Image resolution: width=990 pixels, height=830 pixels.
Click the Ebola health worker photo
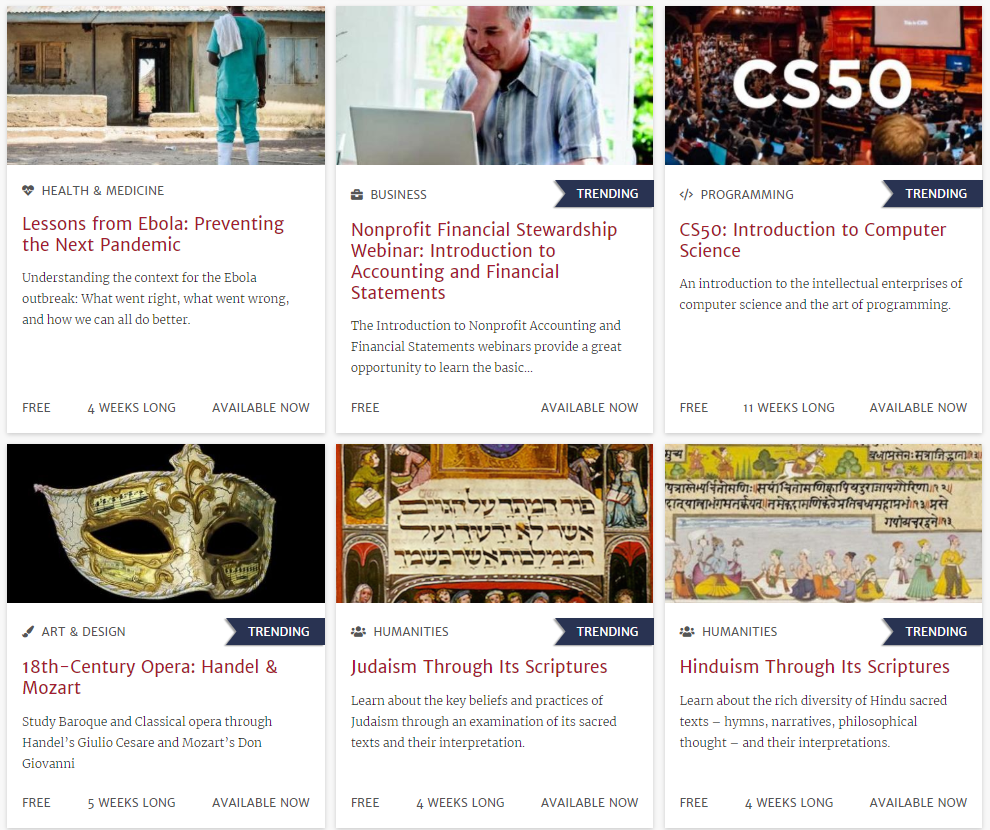coord(166,86)
